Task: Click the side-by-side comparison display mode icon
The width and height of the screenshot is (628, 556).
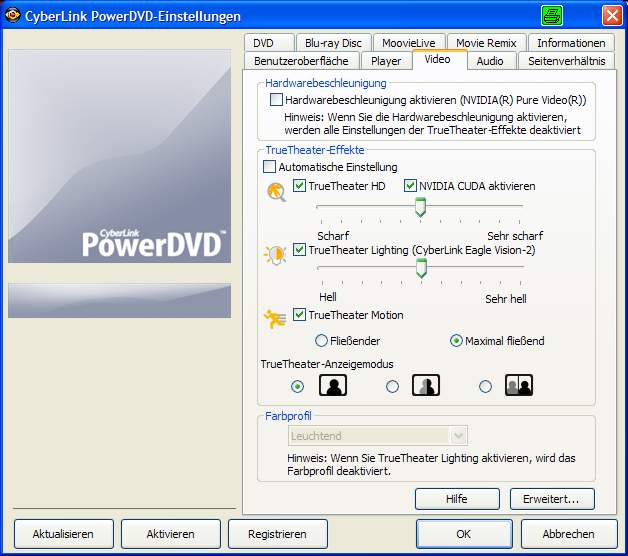Action: coord(519,385)
